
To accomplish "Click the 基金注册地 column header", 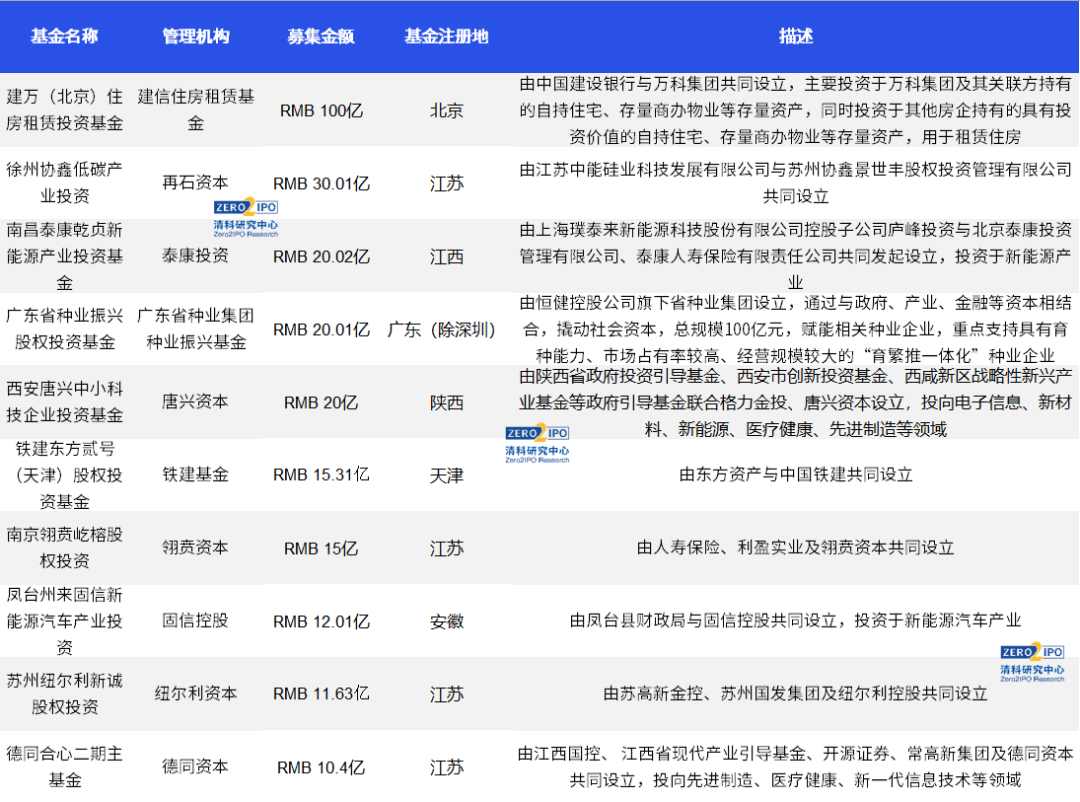I will pyautogui.click(x=446, y=36).
